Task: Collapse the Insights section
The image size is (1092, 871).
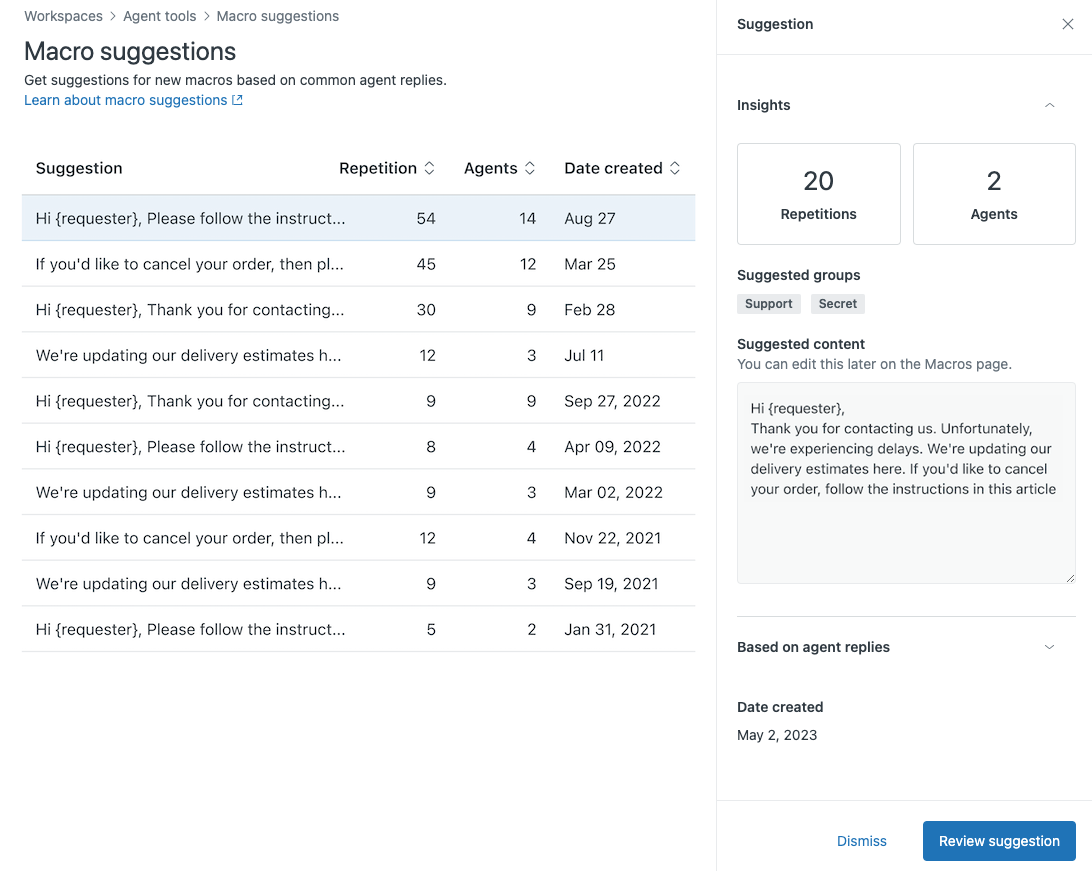Action: (1049, 105)
